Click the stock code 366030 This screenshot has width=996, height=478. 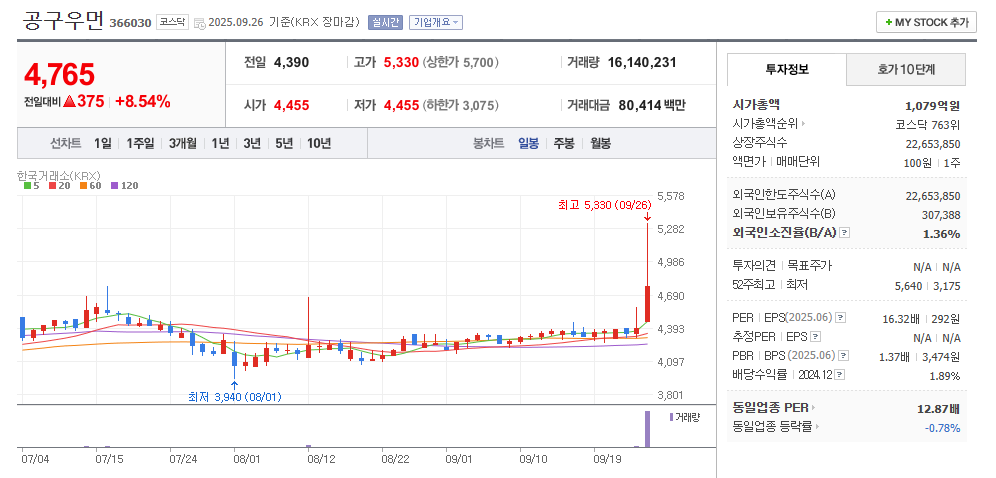[130, 23]
